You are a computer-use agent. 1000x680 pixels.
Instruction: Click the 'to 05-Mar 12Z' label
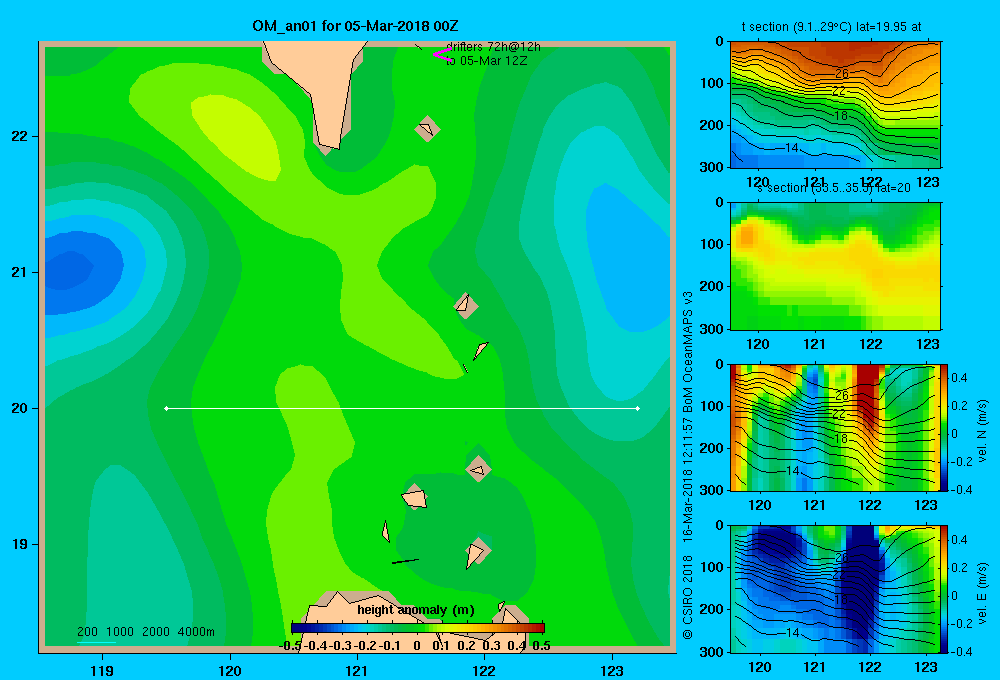point(487,61)
